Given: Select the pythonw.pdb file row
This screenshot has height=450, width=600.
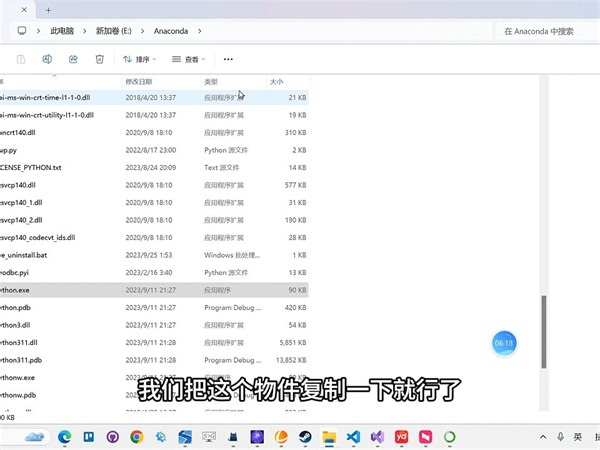Looking at the screenshot, I should [154, 395].
